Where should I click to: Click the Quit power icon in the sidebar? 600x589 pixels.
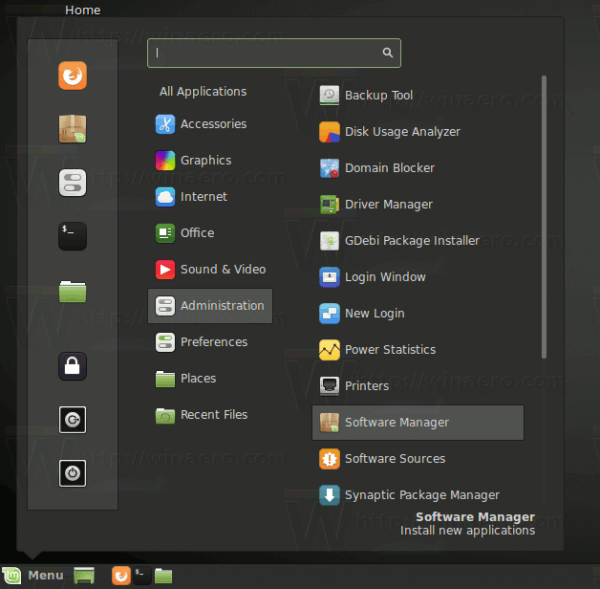coord(72,473)
